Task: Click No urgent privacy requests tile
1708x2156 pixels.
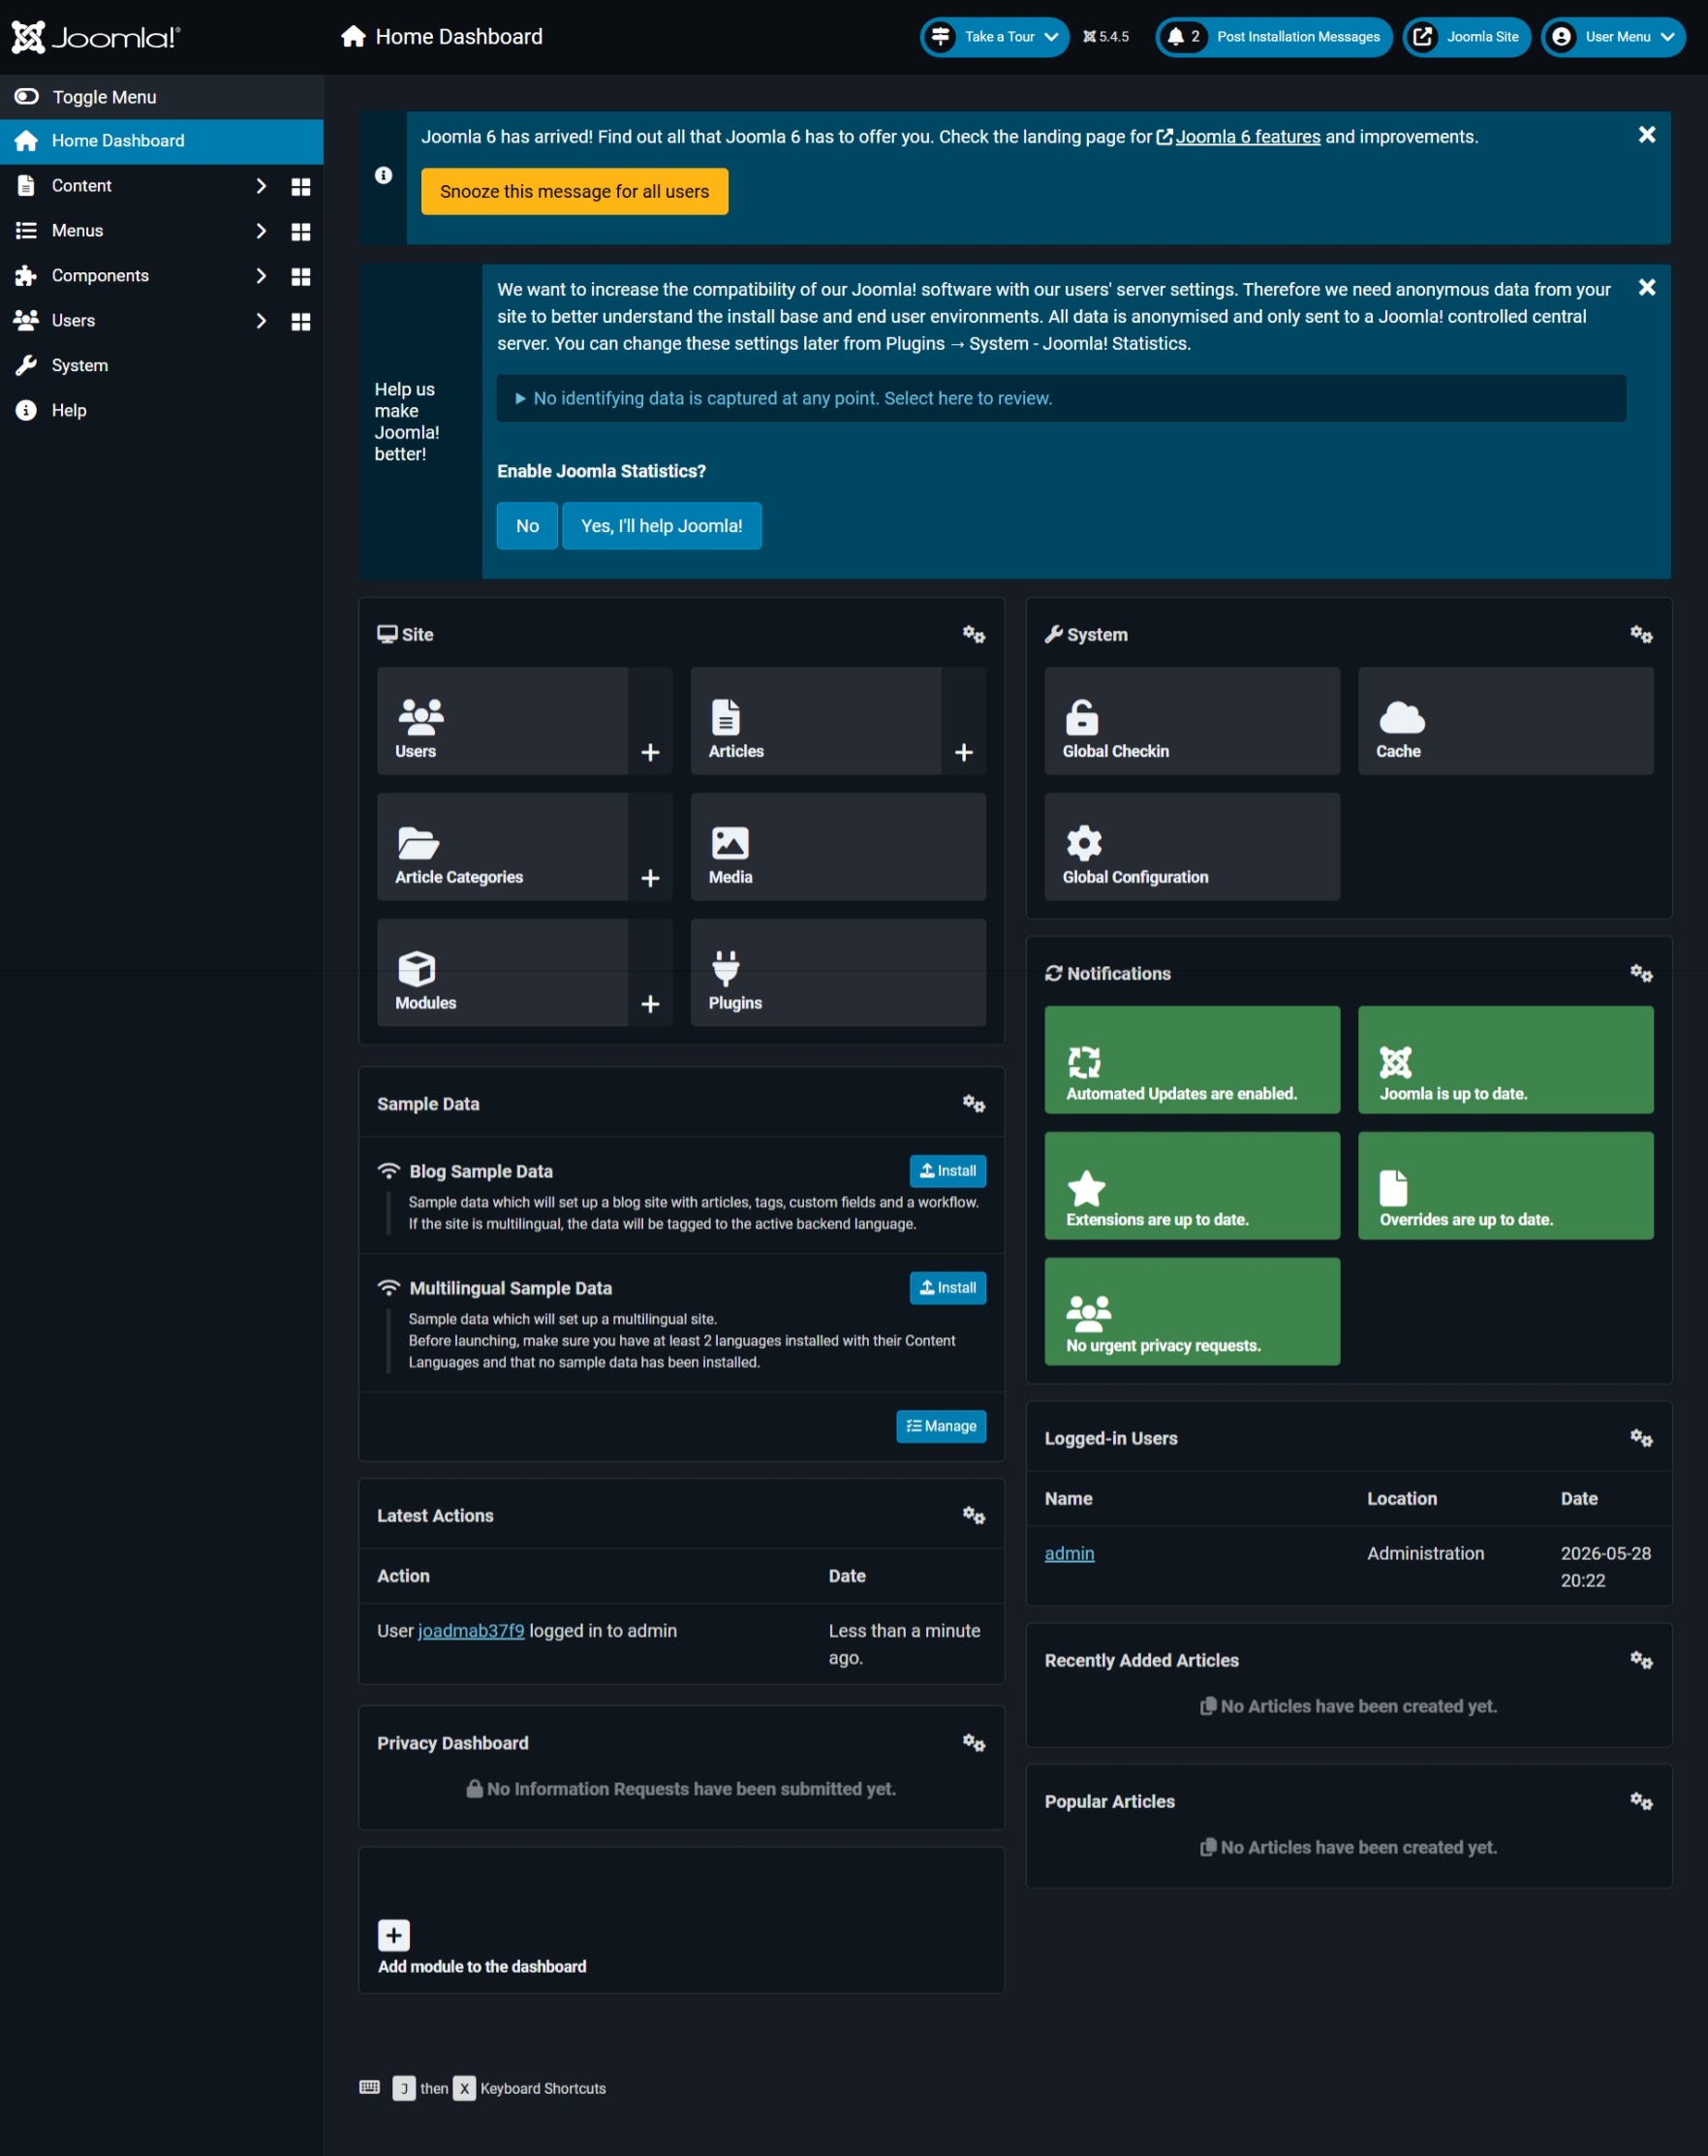Action: pos(1192,1312)
